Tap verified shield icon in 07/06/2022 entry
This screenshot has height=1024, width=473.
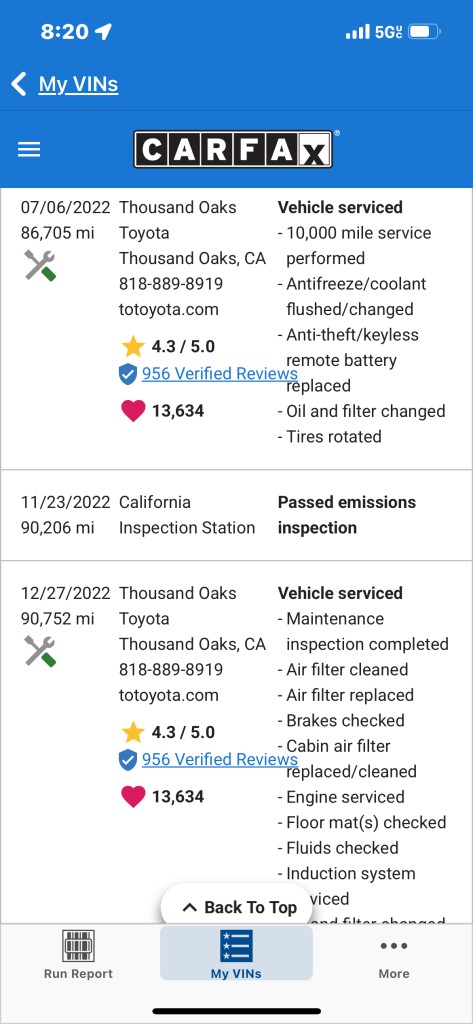click(x=128, y=374)
